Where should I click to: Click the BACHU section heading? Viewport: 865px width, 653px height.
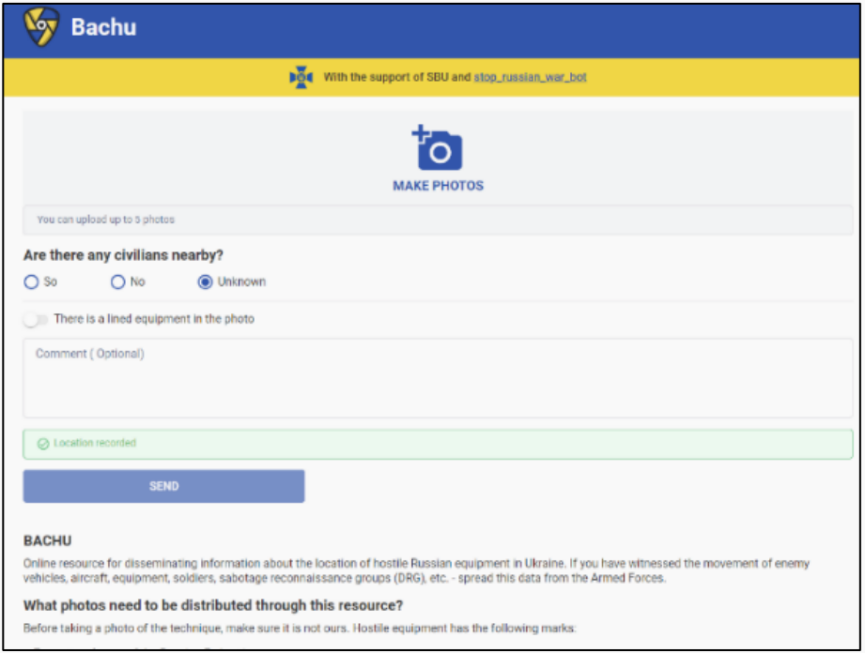[x=47, y=540]
